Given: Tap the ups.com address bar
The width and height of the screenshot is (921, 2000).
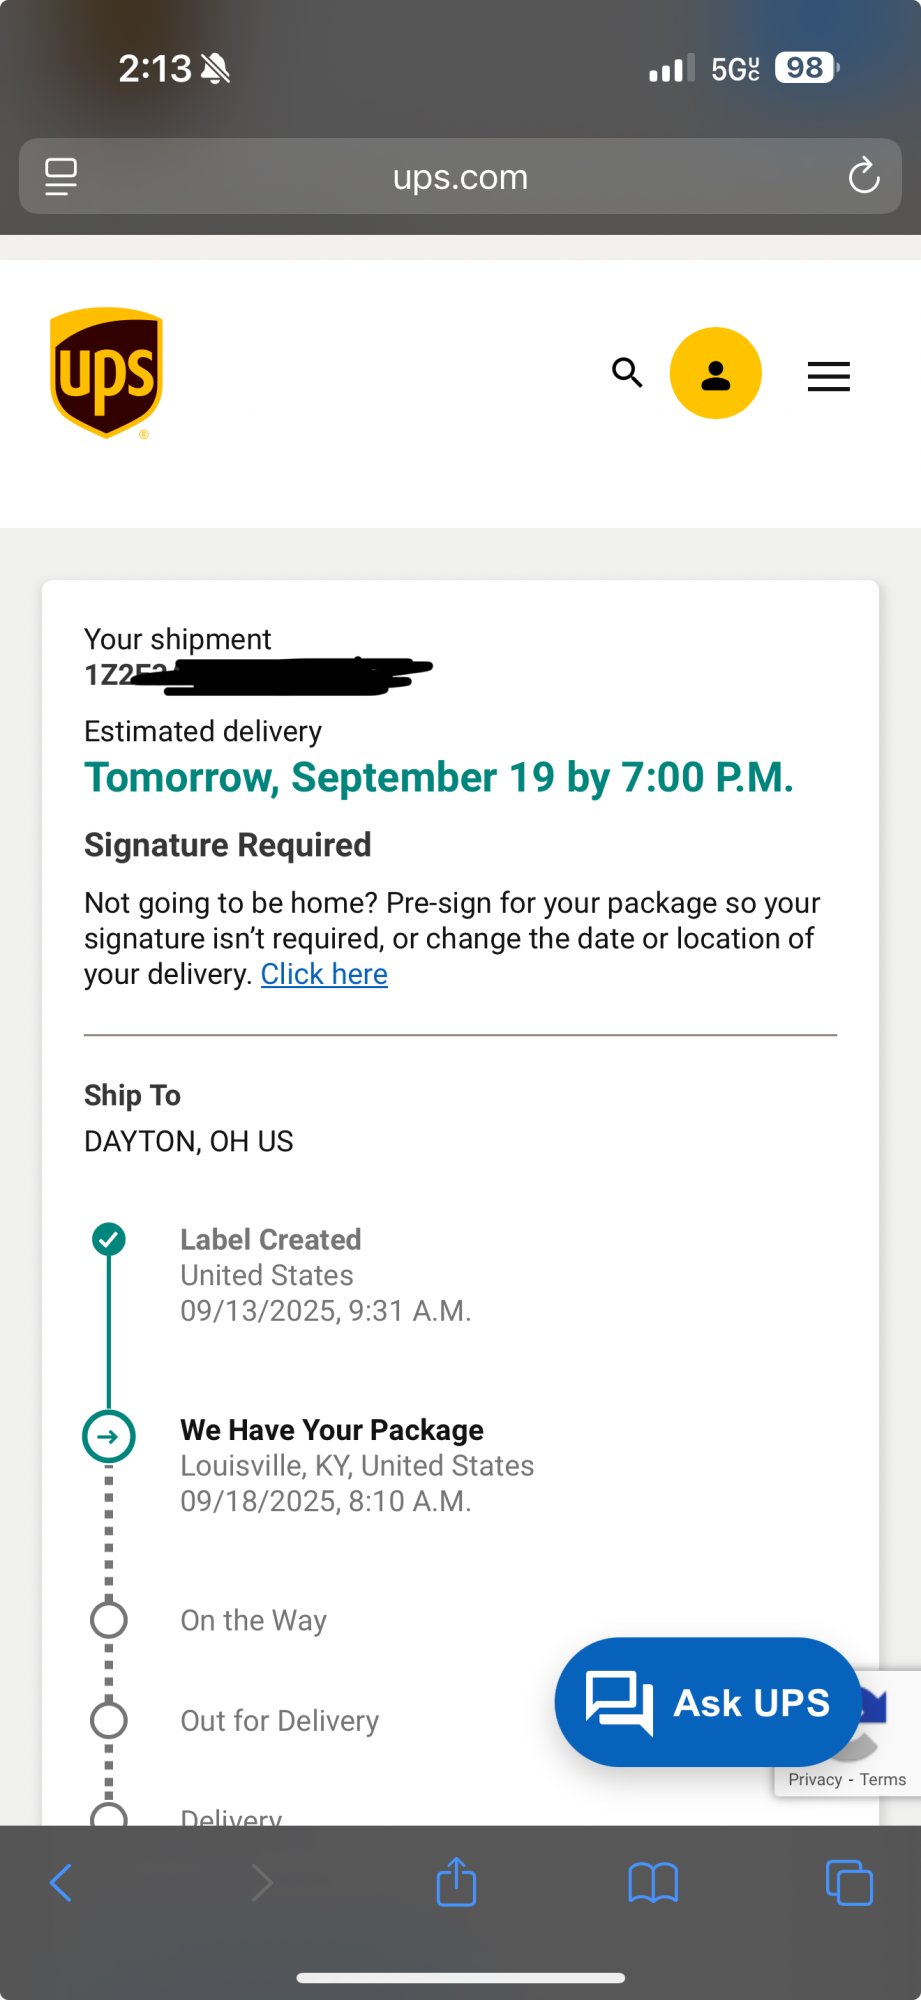Looking at the screenshot, I should pos(460,177).
